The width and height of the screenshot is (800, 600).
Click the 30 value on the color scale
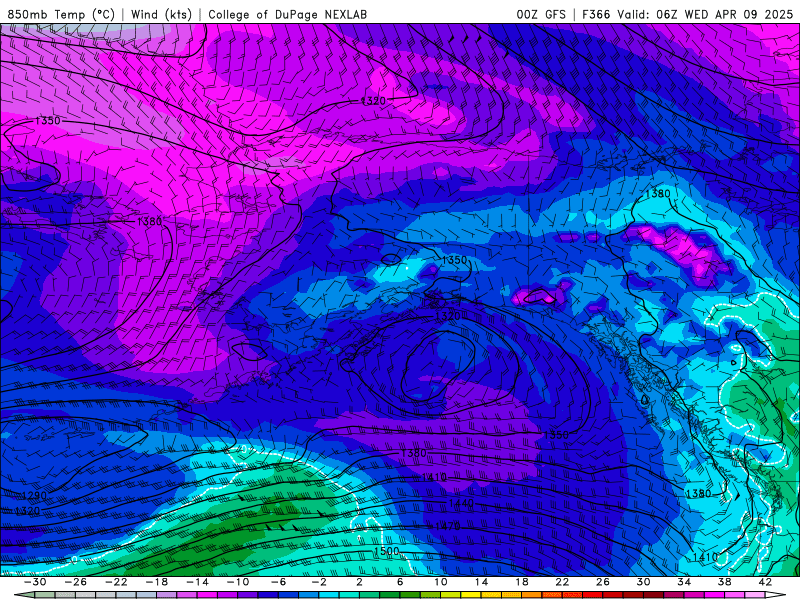tap(643, 582)
